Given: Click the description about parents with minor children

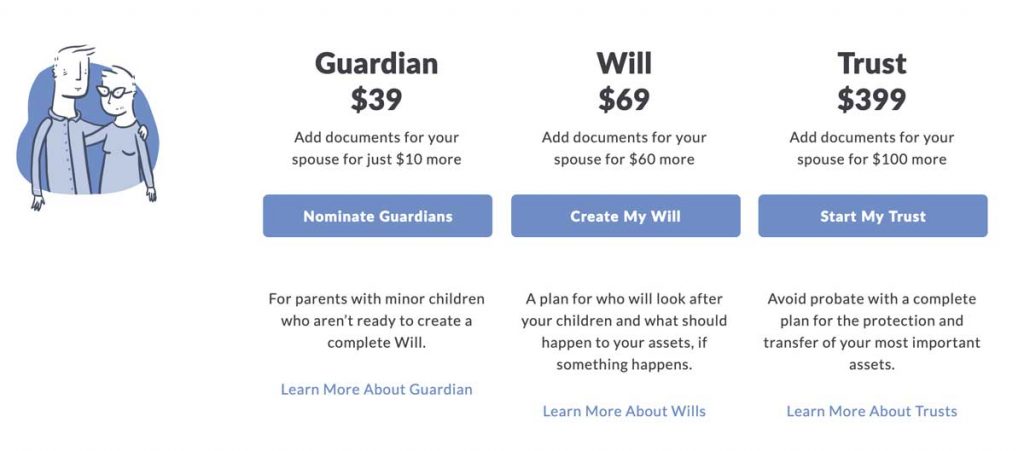Looking at the screenshot, I should (x=376, y=321).
